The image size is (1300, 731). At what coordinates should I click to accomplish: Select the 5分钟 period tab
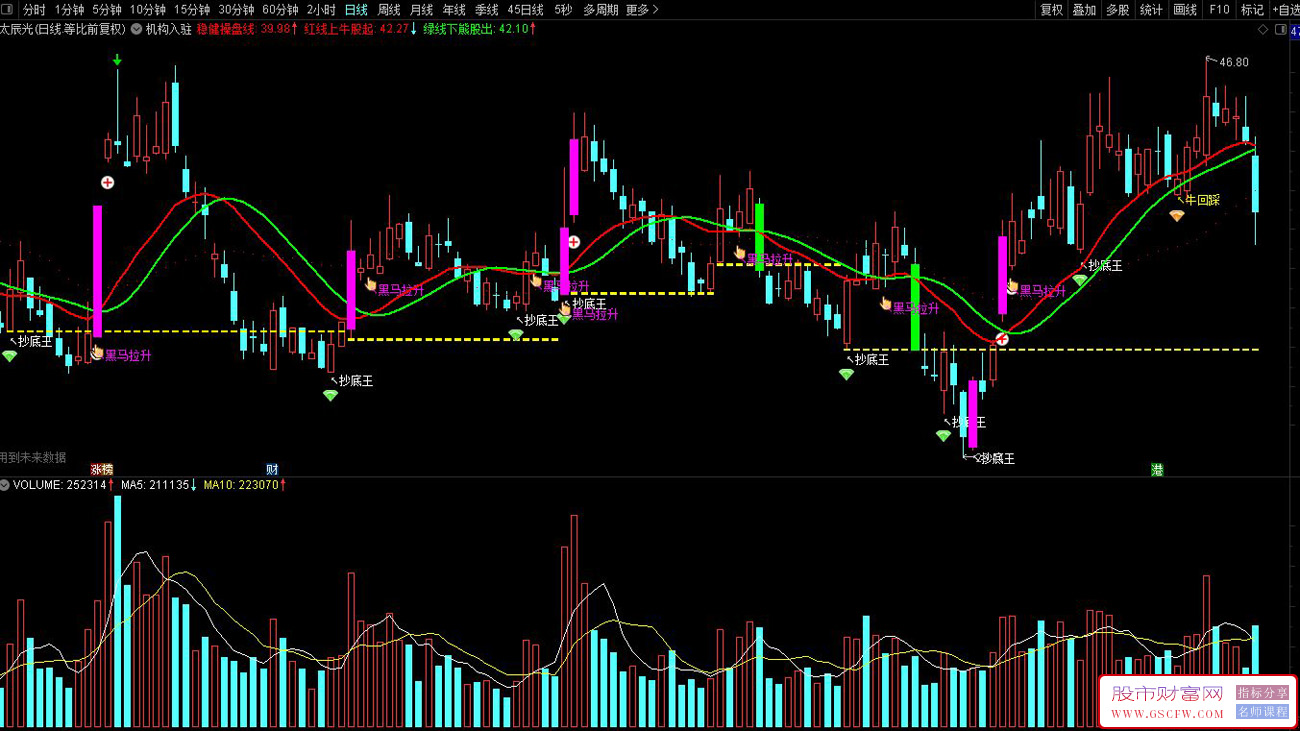[107, 10]
